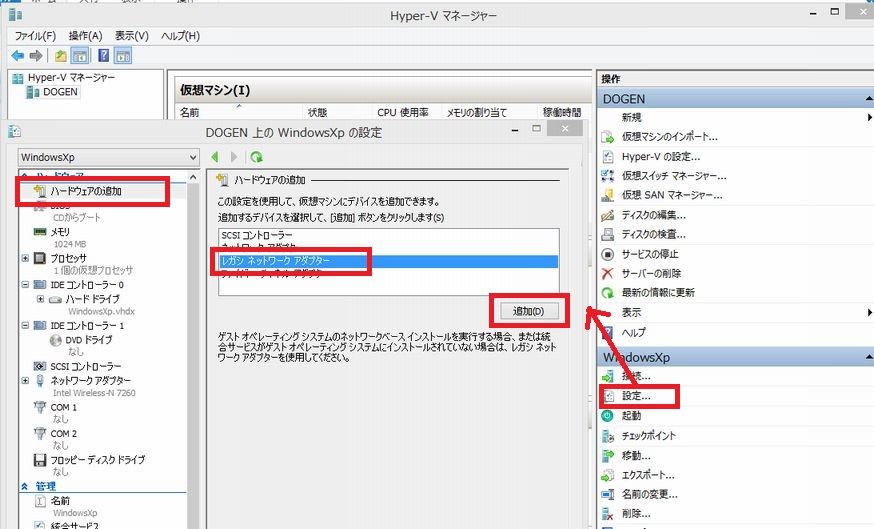Viewport: 874px width, 529px height.
Task: Click the 起動 power icon in actions
Action: pos(608,416)
